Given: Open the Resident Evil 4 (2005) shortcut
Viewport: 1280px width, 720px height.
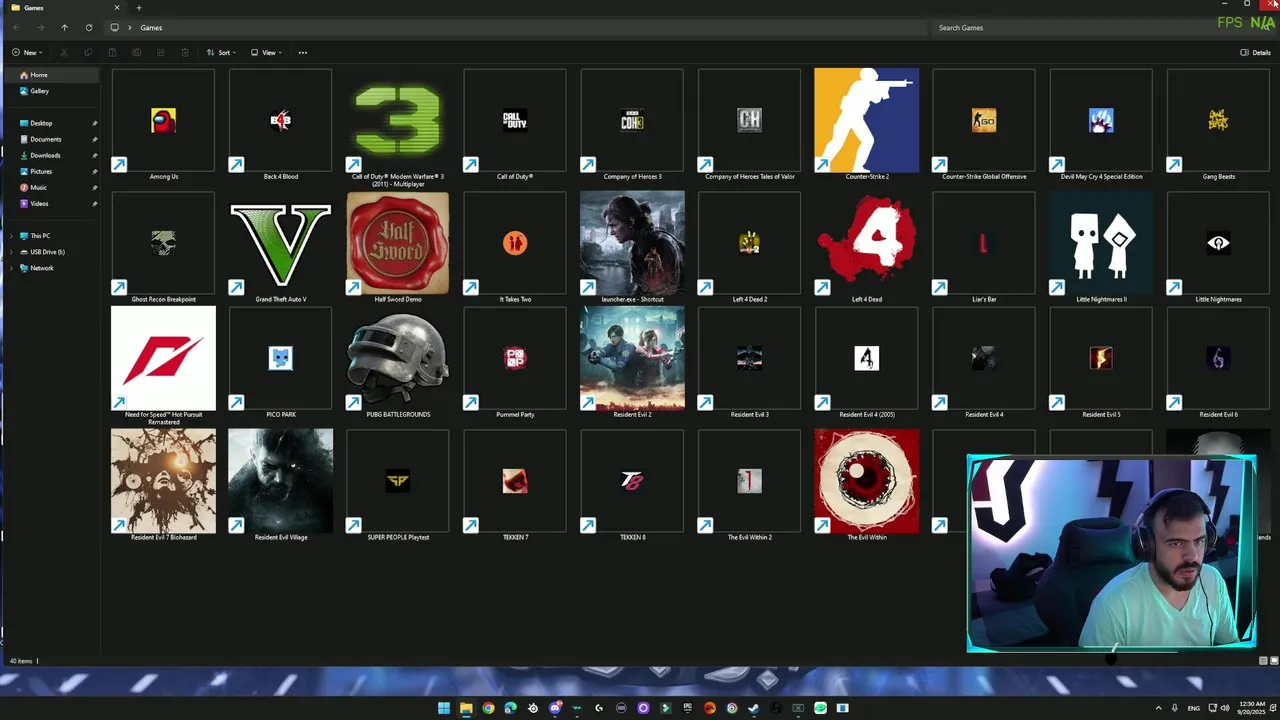Looking at the screenshot, I should (x=866, y=362).
